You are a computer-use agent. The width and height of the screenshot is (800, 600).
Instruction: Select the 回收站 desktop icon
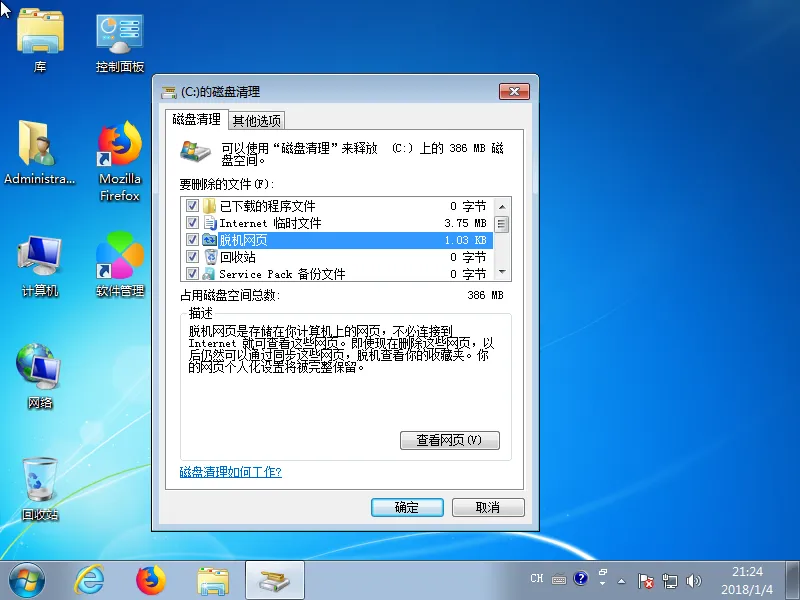coord(40,489)
